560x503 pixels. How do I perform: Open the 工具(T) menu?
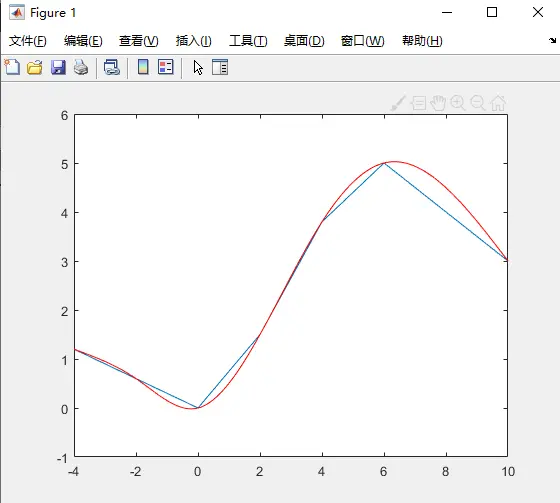(x=248, y=41)
